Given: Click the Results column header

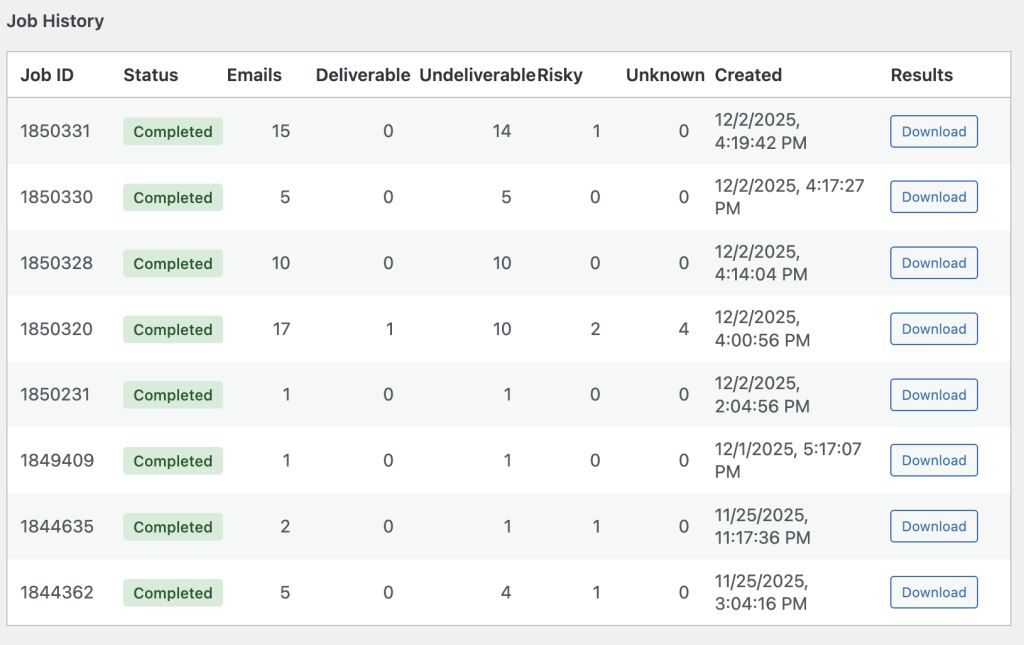Looking at the screenshot, I should pyautogui.click(x=921, y=75).
